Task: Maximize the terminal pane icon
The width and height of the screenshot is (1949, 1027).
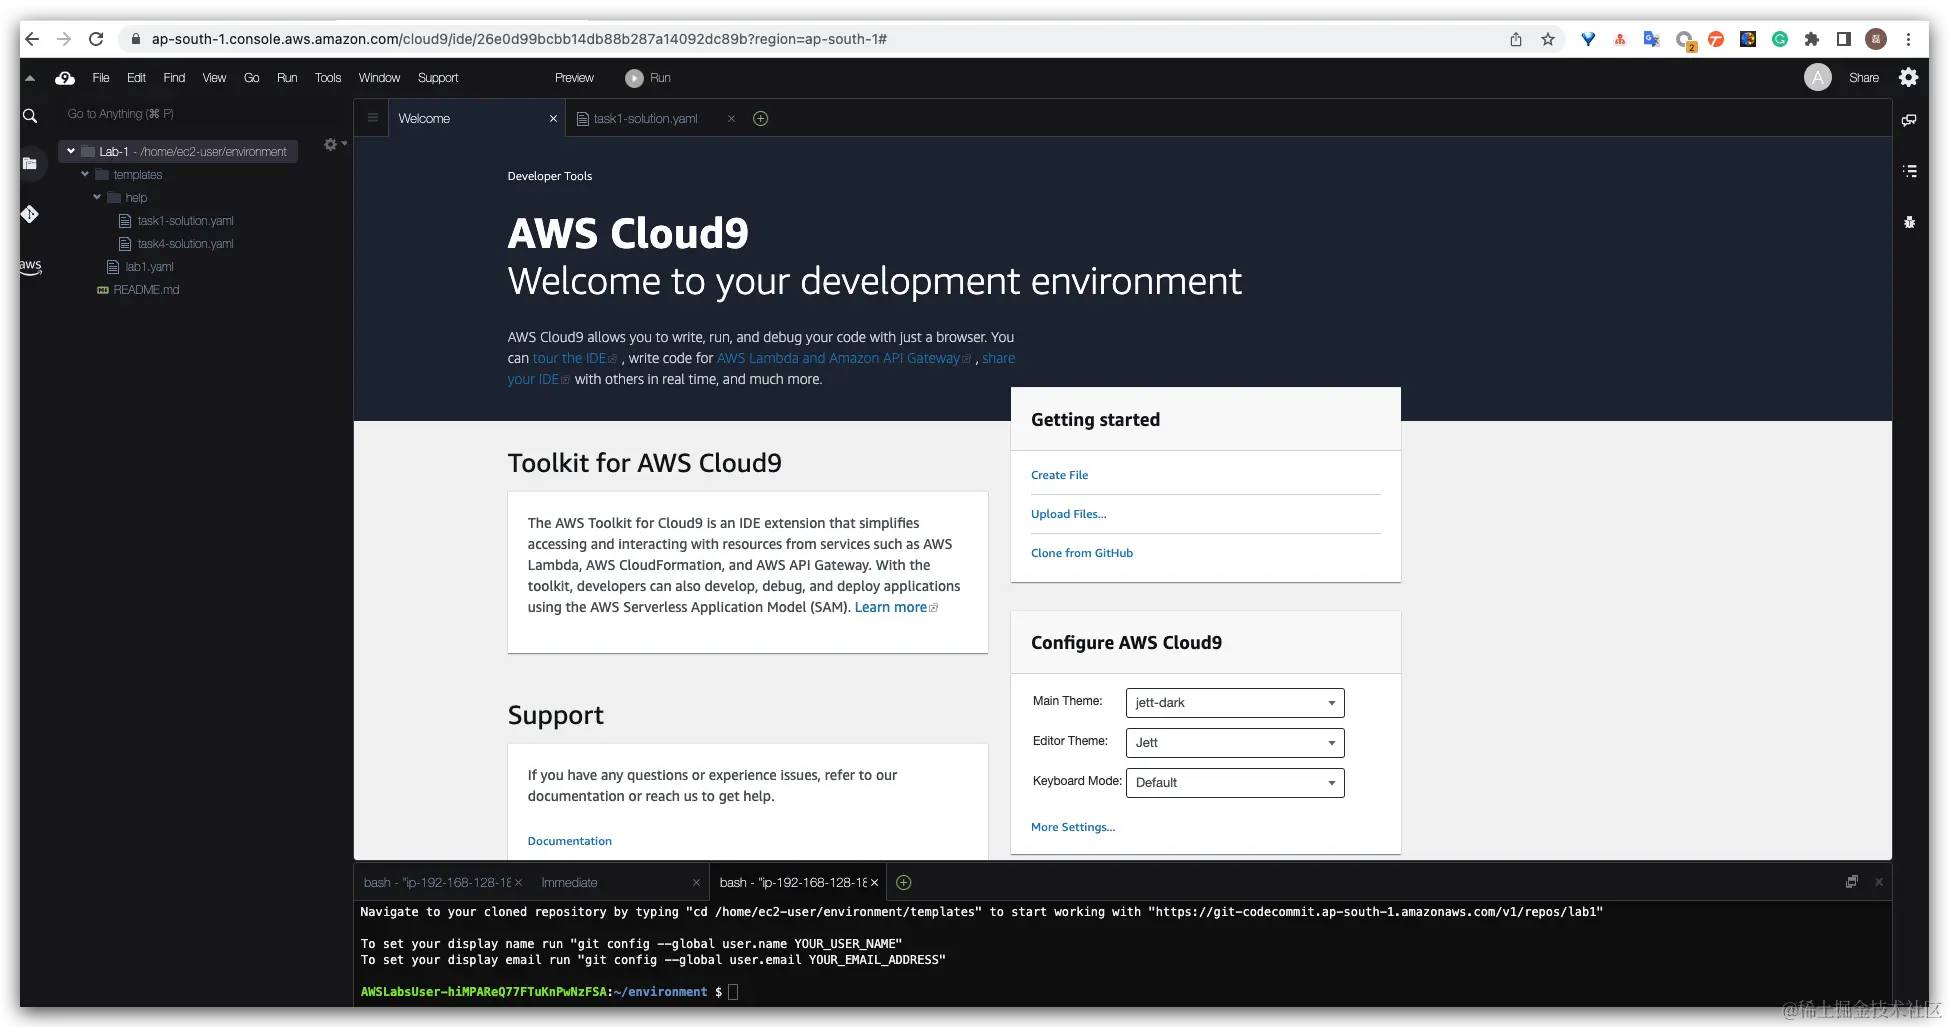Action: click(x=1852, y=882)
